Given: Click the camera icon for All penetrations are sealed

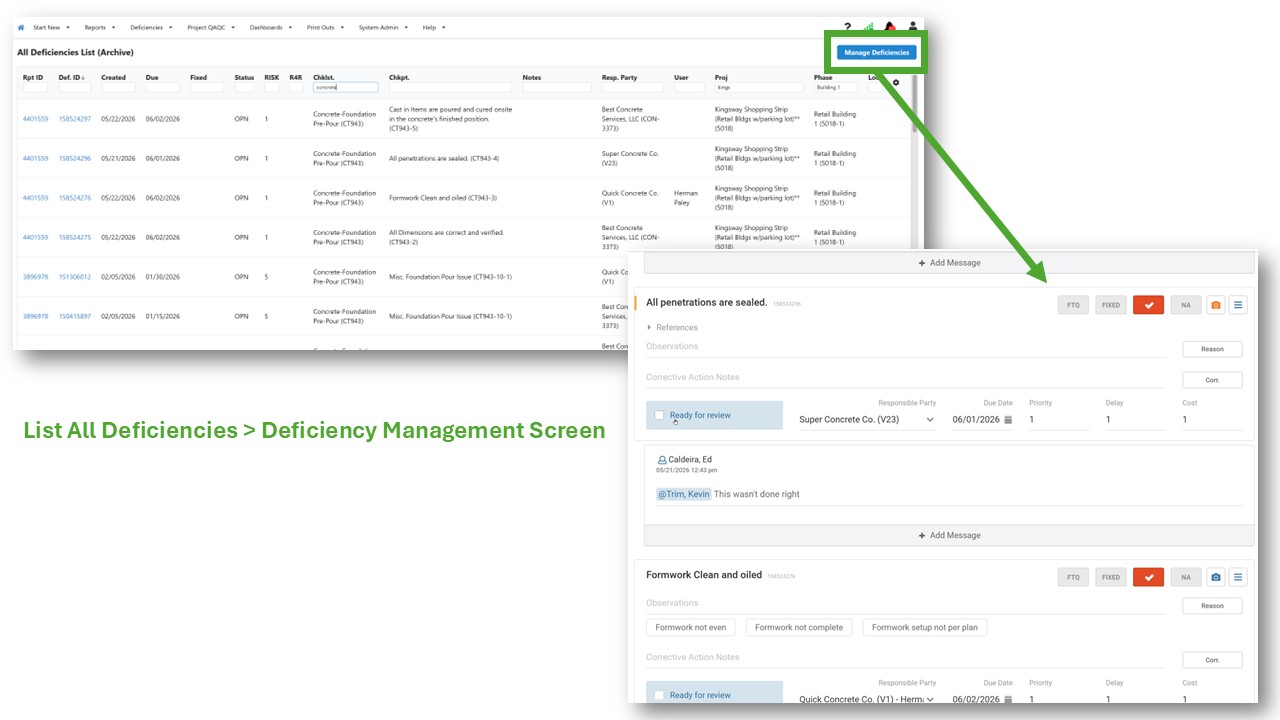Looking at the screenshot, I should point(1215,305).
